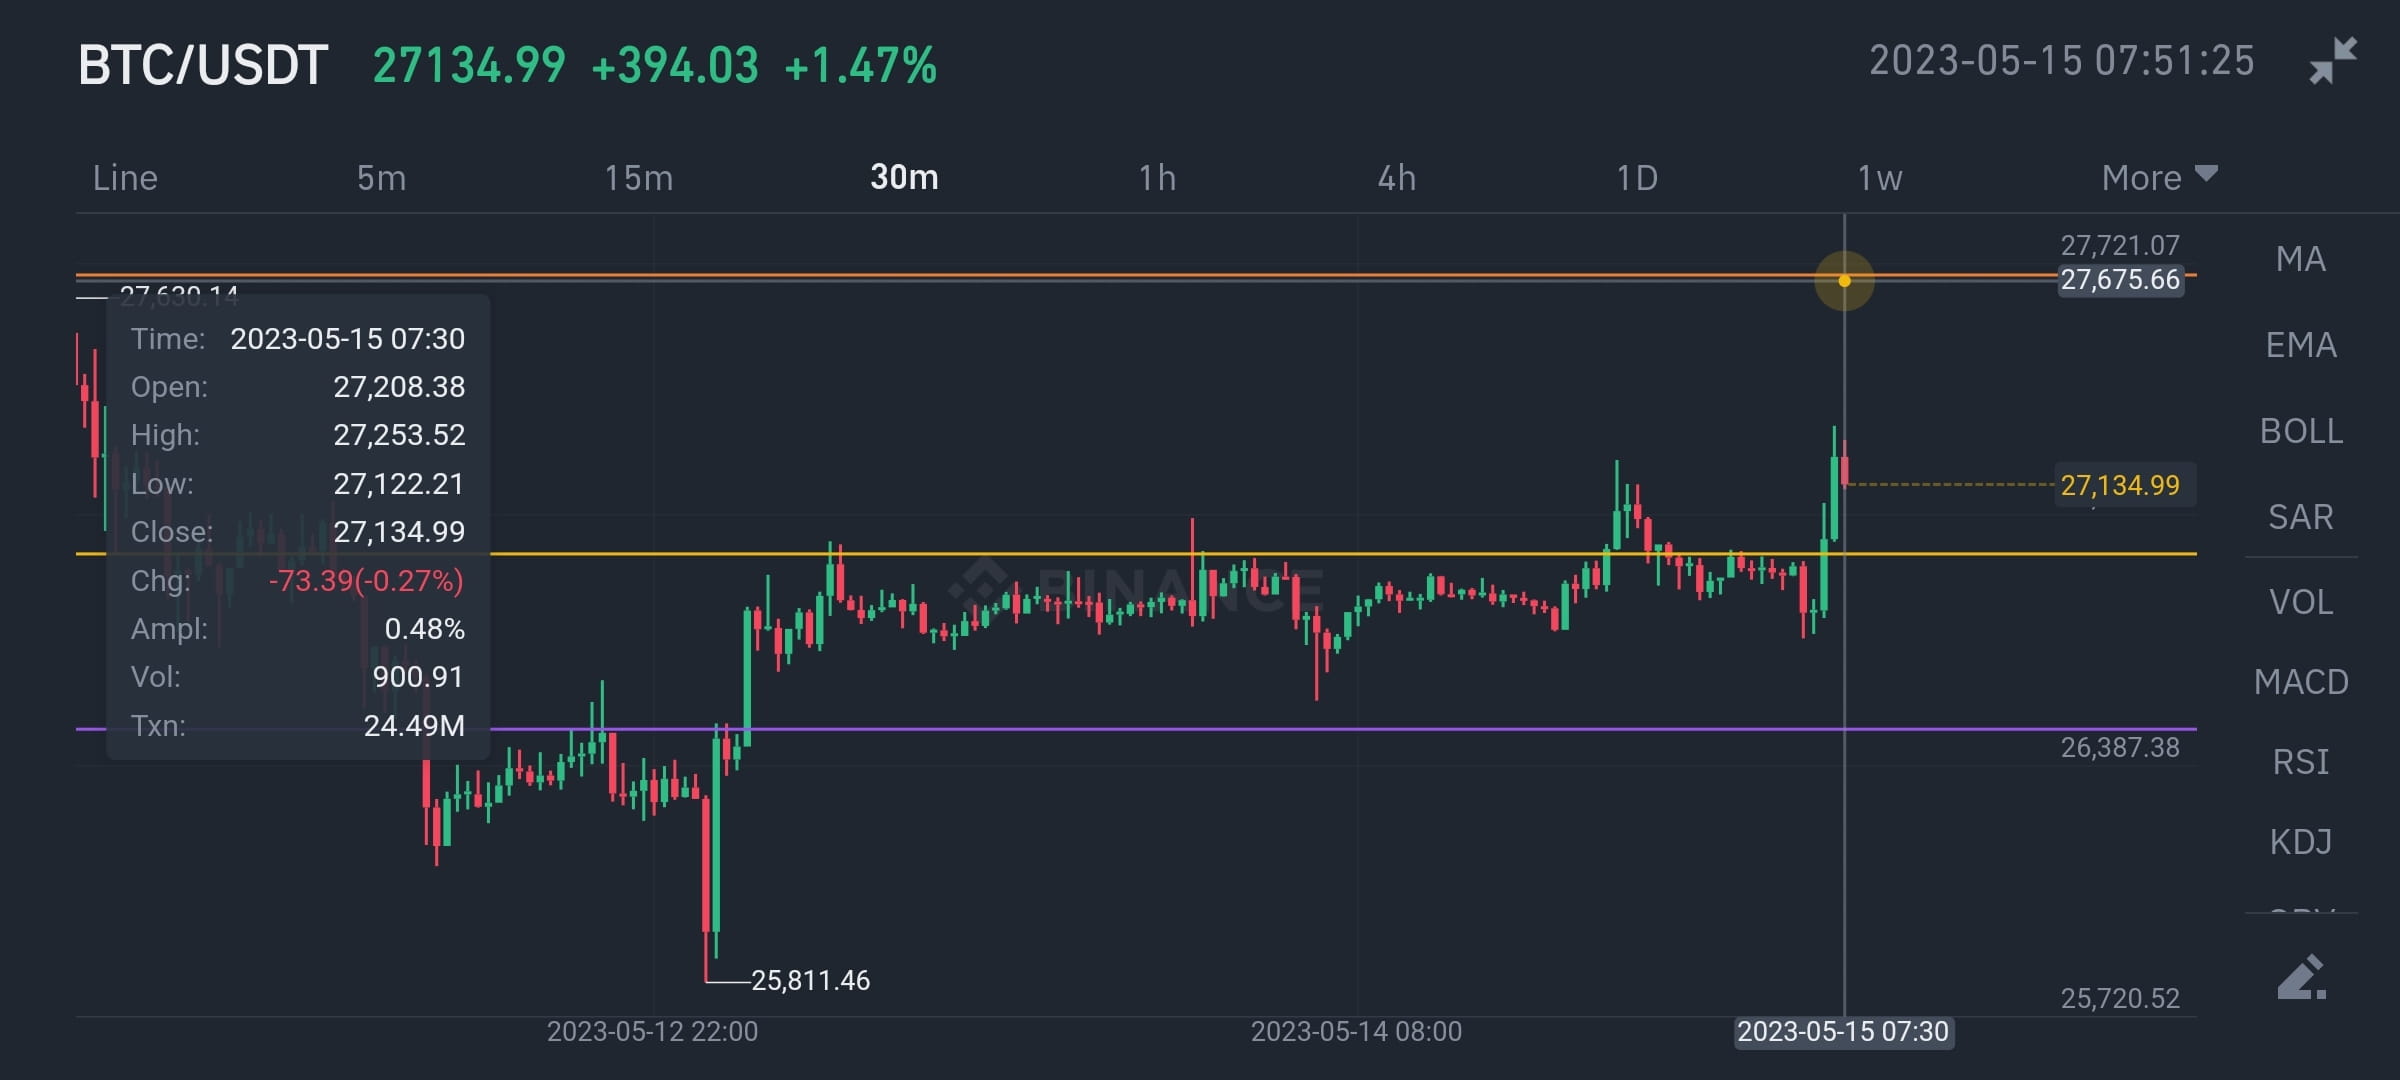The width and height of the screenshot is (2400, 1080).
Task: Expand the chart style options via Line
Action: tap(125, 177)
